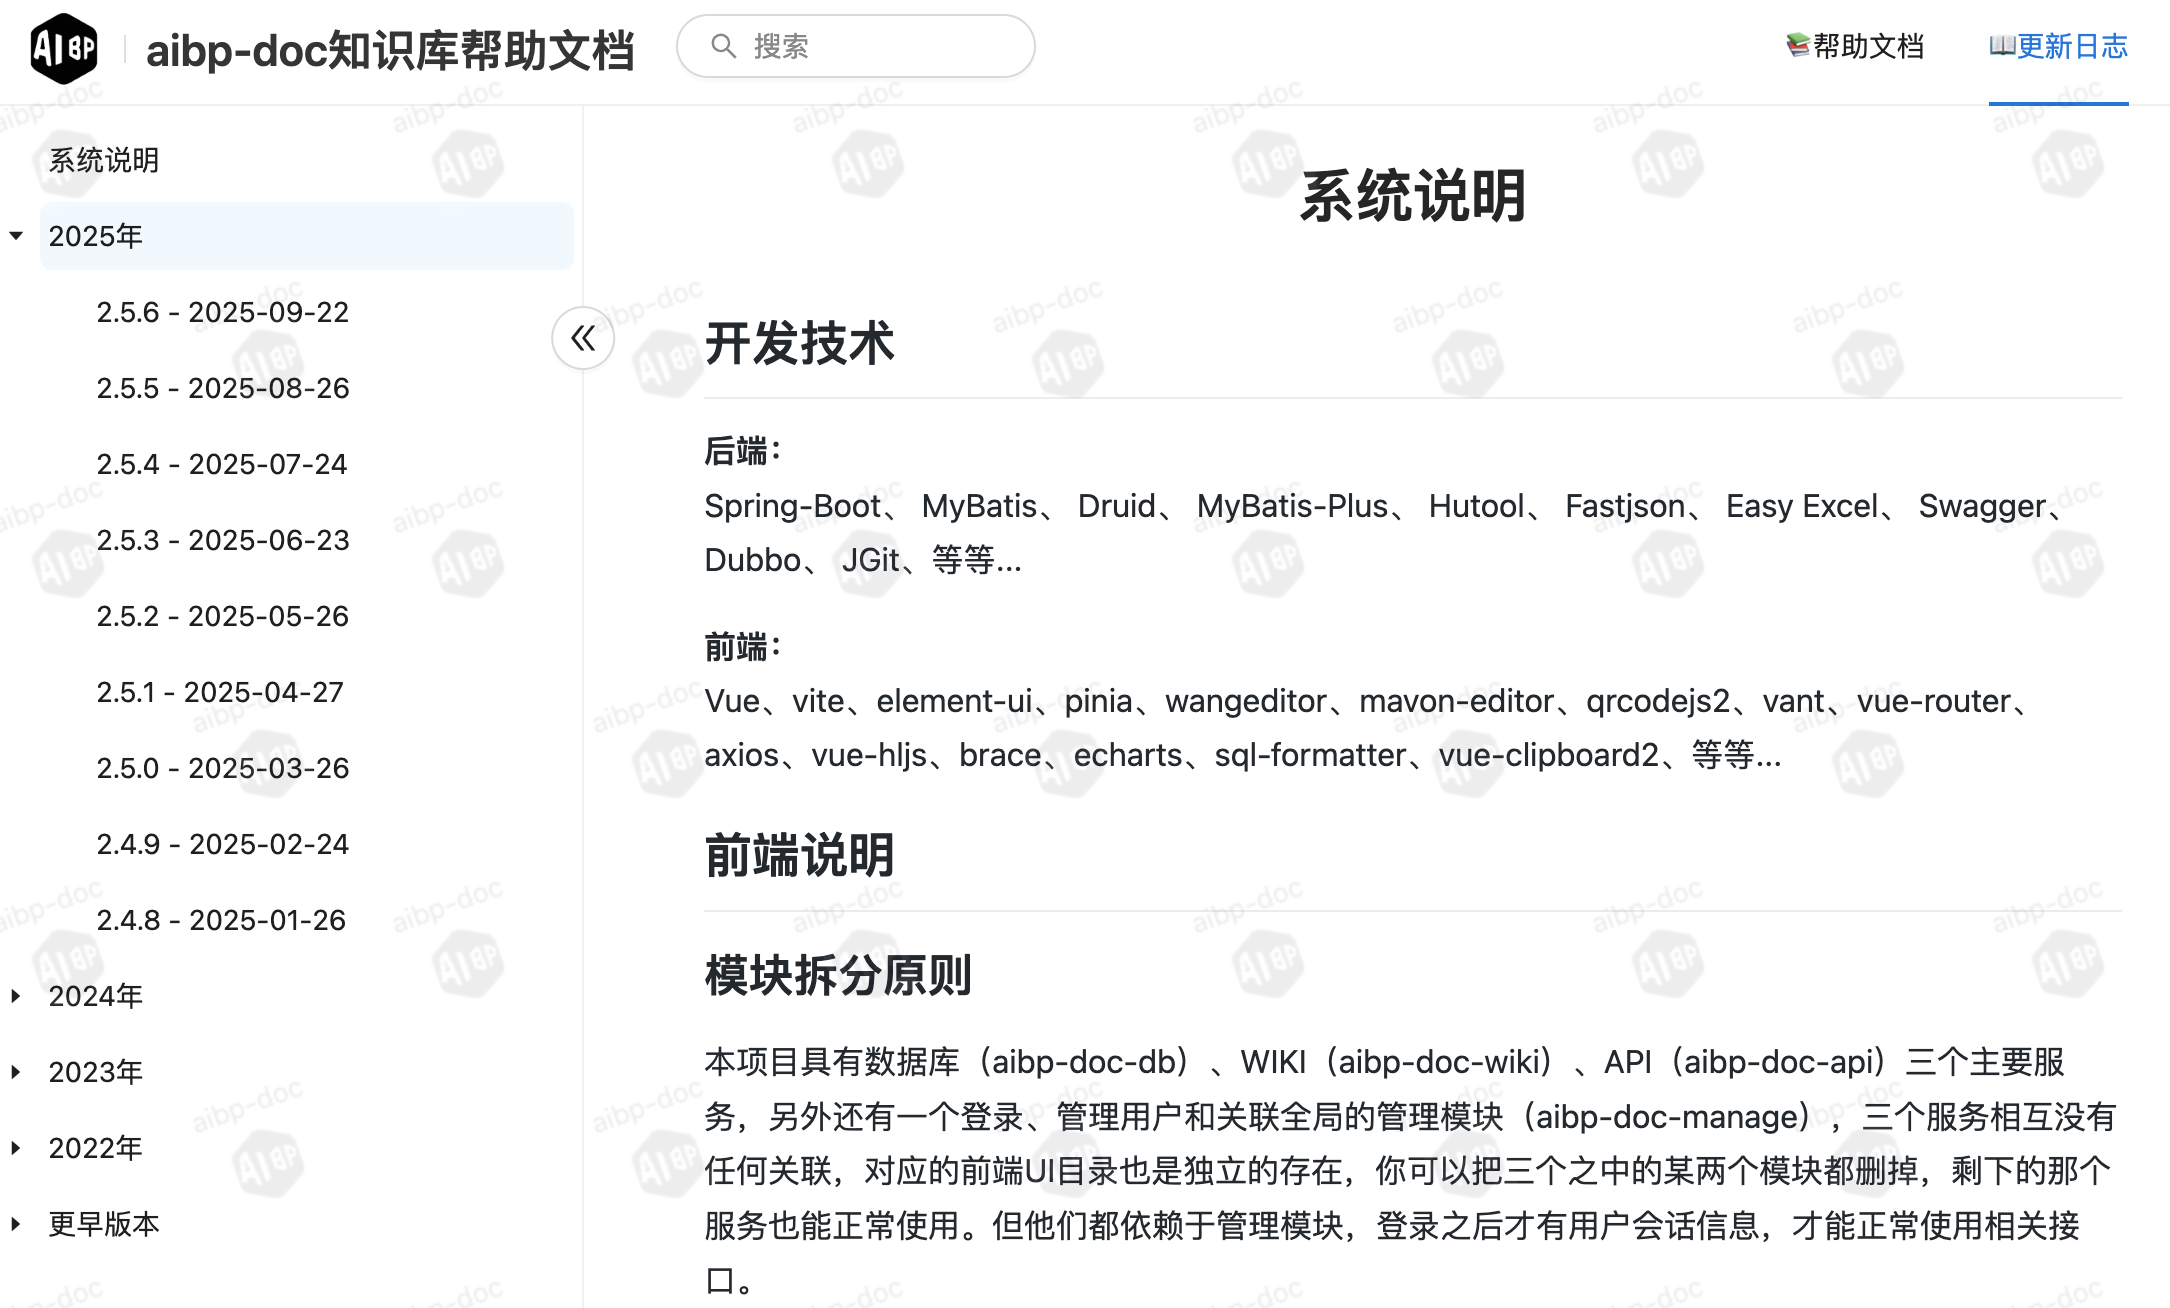The width and height of the screenshot is (2170, 1308).
Task: Switch to the 更新日志 tab
Action: coord(2072,46)
